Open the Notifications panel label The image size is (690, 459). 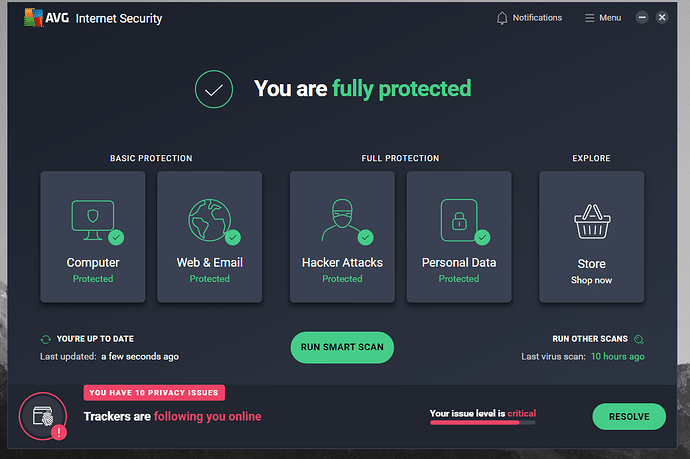(537, 18)
